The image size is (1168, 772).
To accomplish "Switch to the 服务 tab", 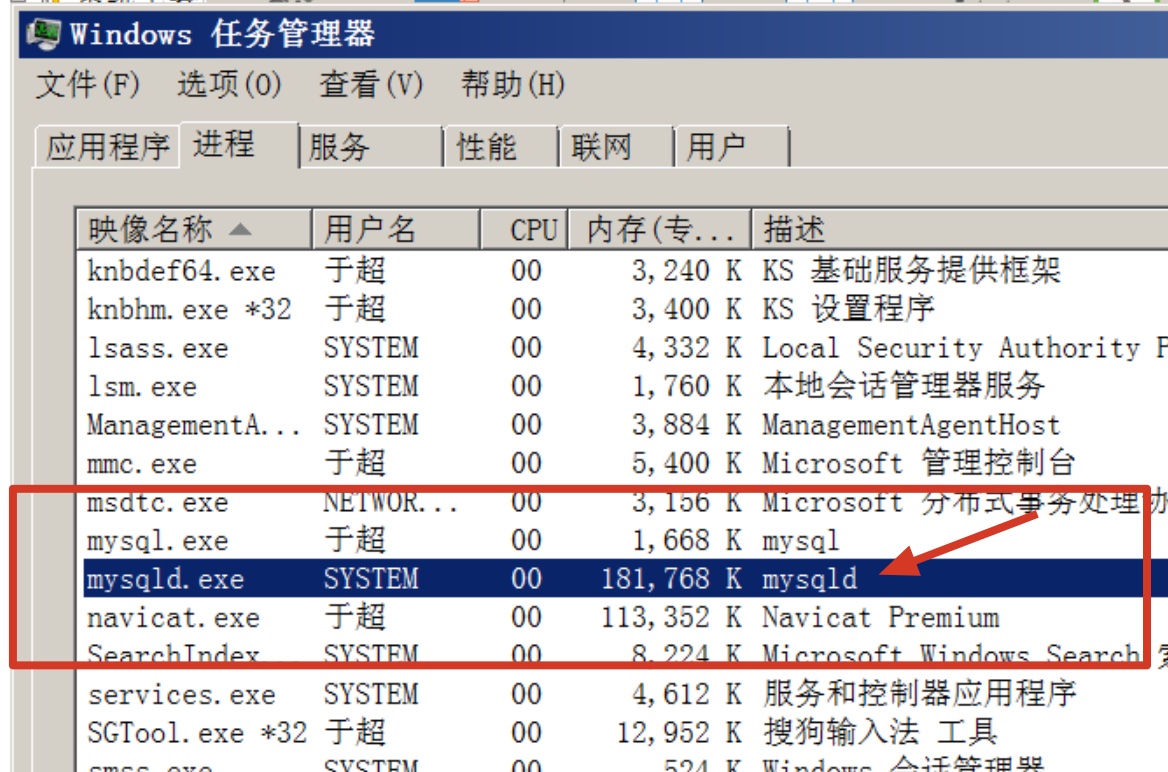I will pos(340,148).
